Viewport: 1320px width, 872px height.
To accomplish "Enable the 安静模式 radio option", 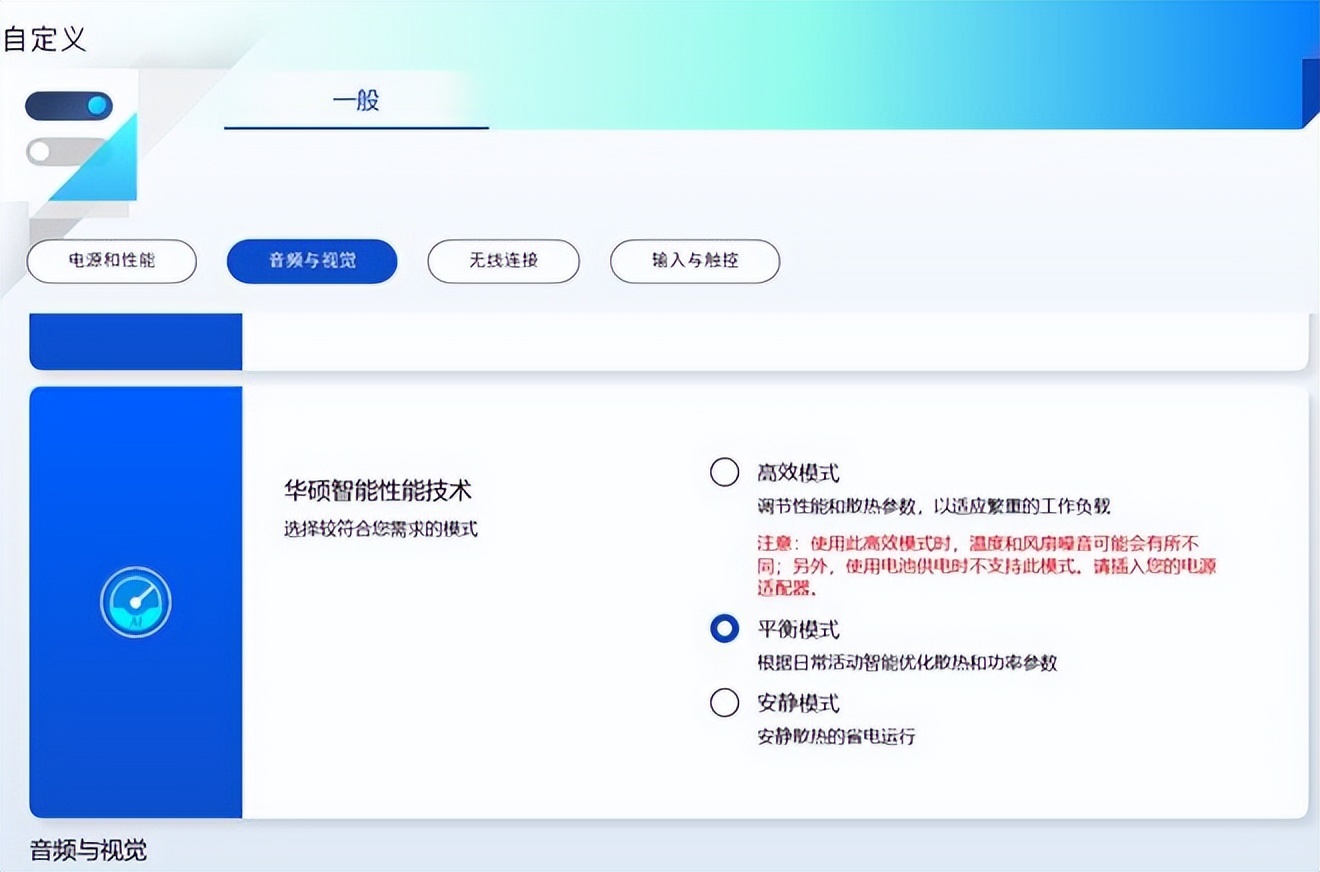I will [724, 703].
